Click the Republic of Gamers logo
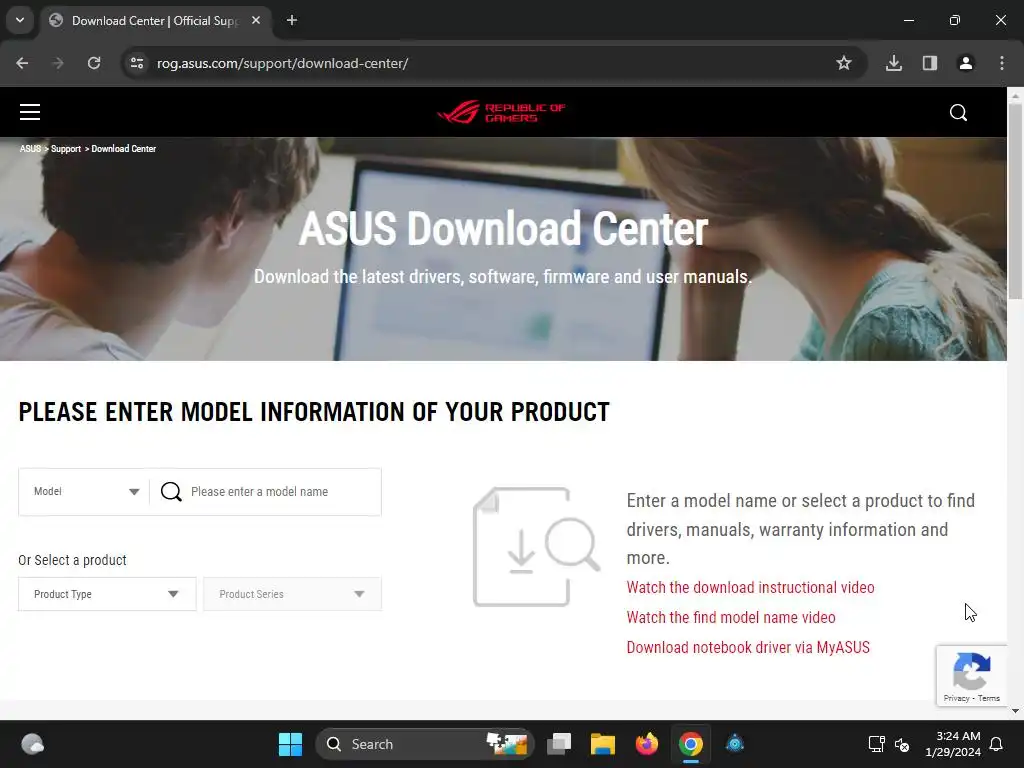Screen dimensions: 1024x768 pos(501,112)
